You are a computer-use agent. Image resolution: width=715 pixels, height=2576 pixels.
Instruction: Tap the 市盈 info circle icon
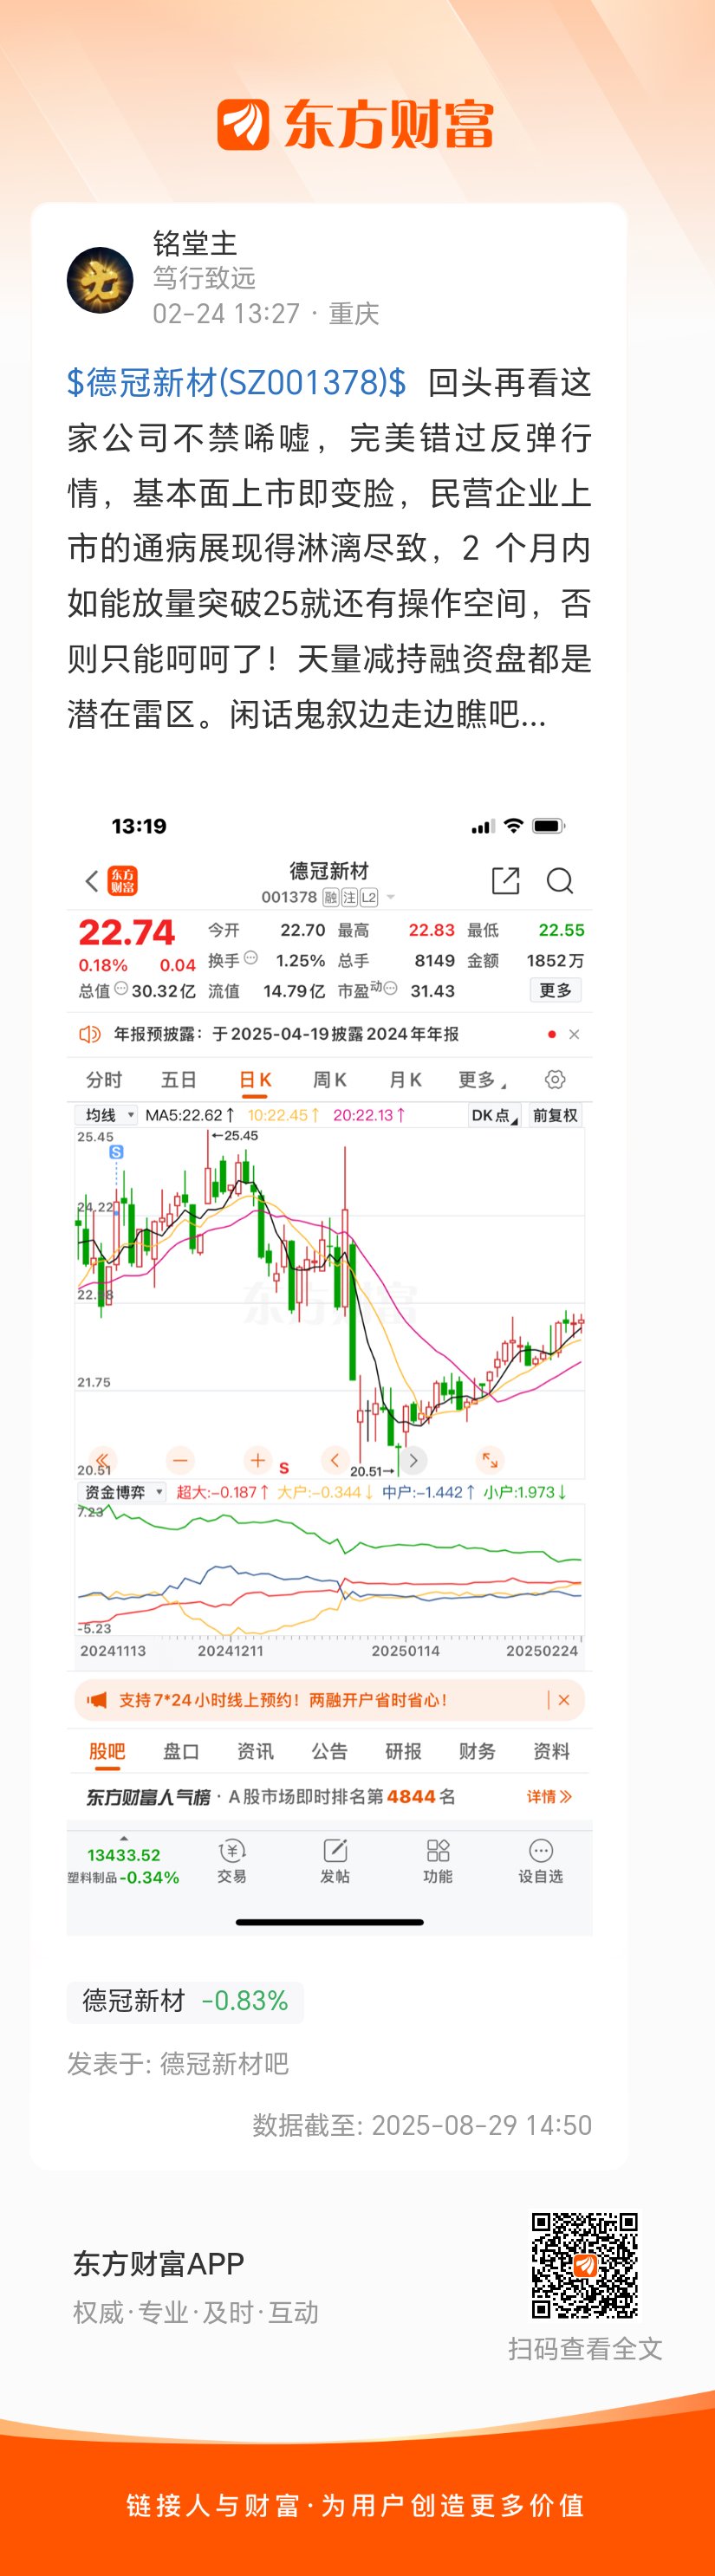pyautogui.click(x=391, y=989)
